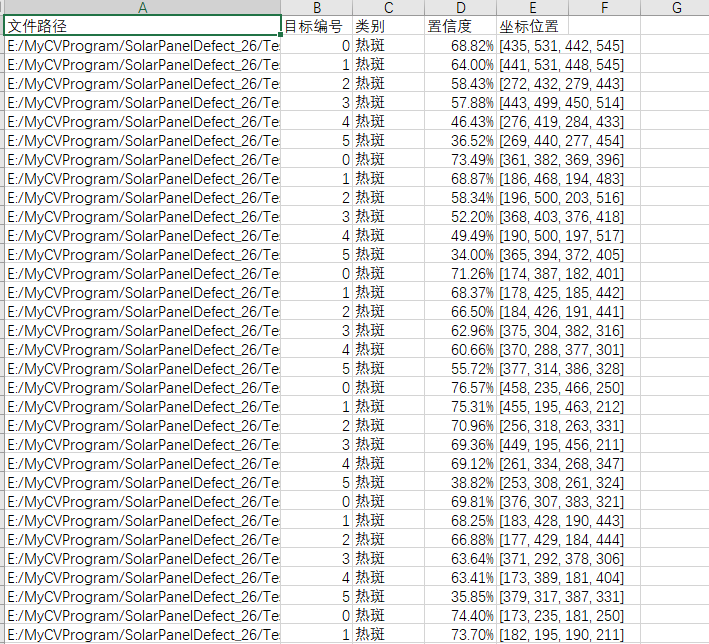Select column G header
The width and height of the screenshot is (709, 644).
pyautogui.click(x=676, y=7)
